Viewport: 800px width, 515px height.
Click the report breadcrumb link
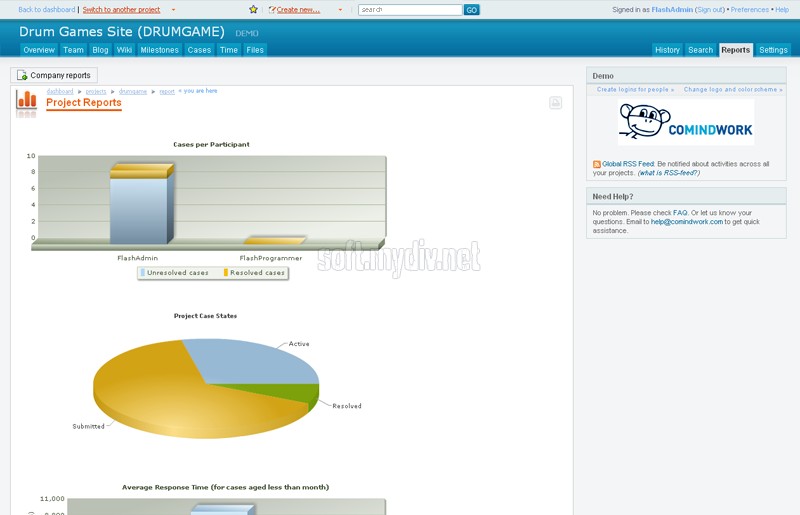[x=167, y=91]
